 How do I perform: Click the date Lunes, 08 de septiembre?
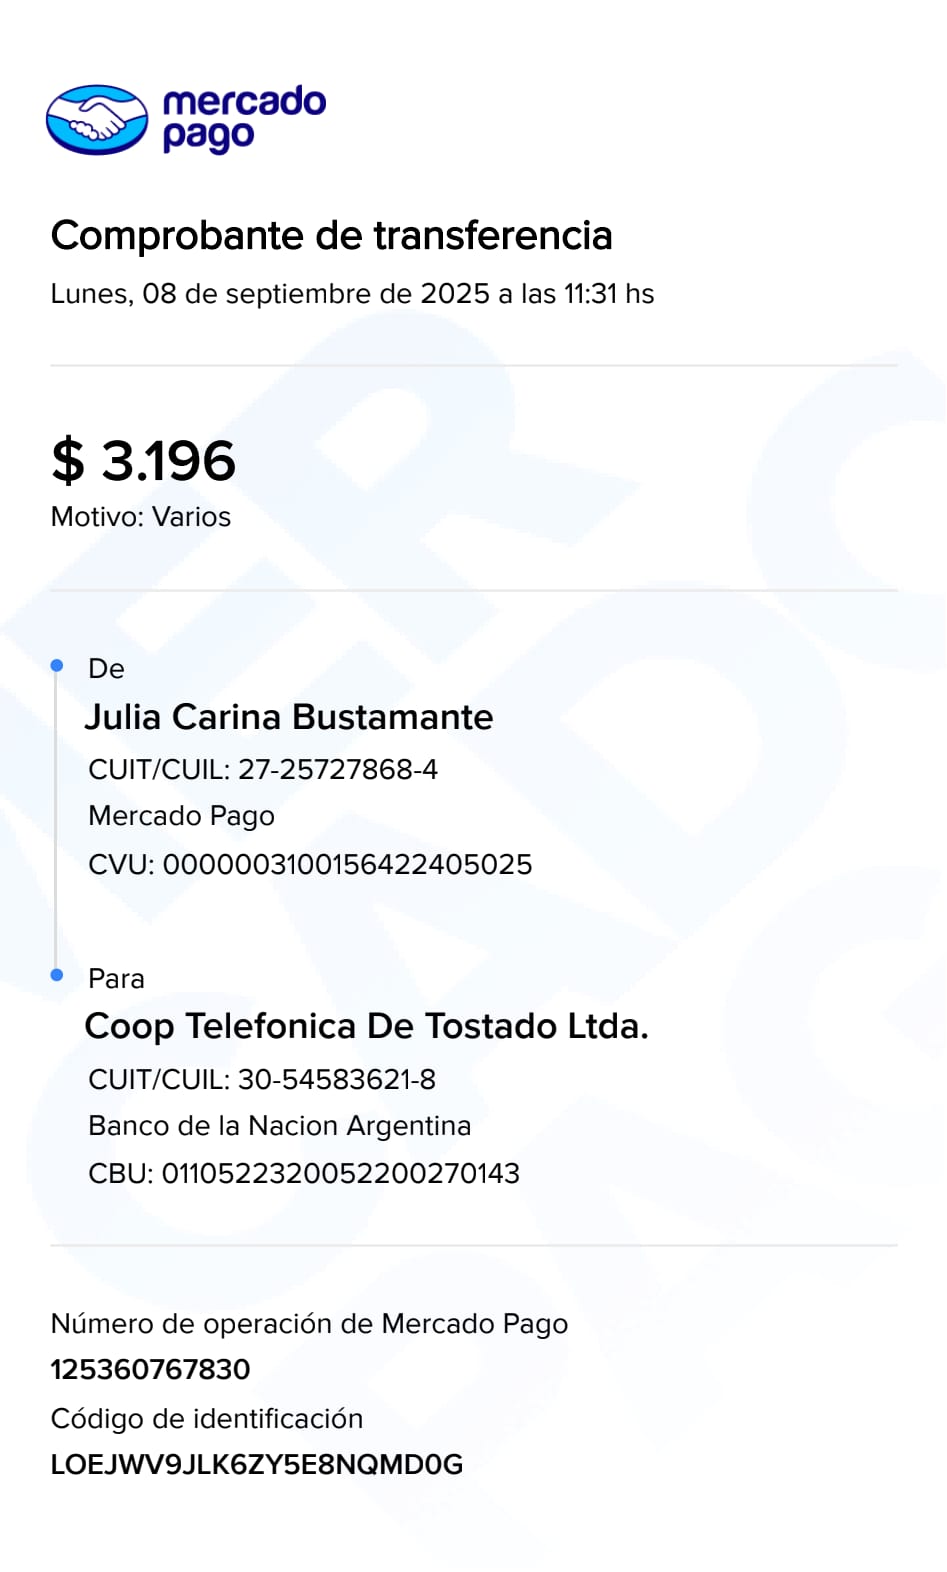pyautogui.click(x=352, y=294)
